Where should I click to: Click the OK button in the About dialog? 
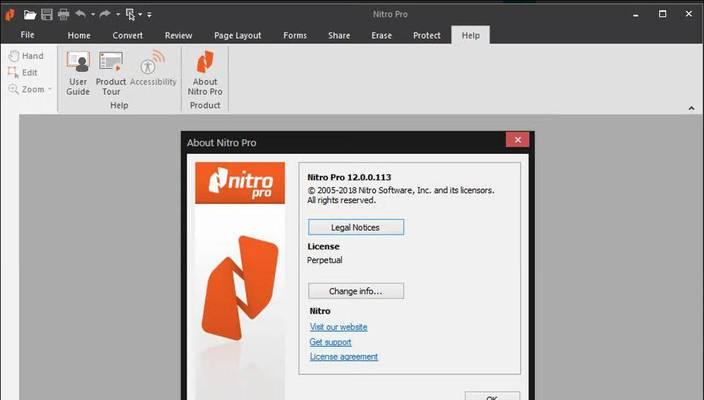pyautogui.click(x=492, y=396)
